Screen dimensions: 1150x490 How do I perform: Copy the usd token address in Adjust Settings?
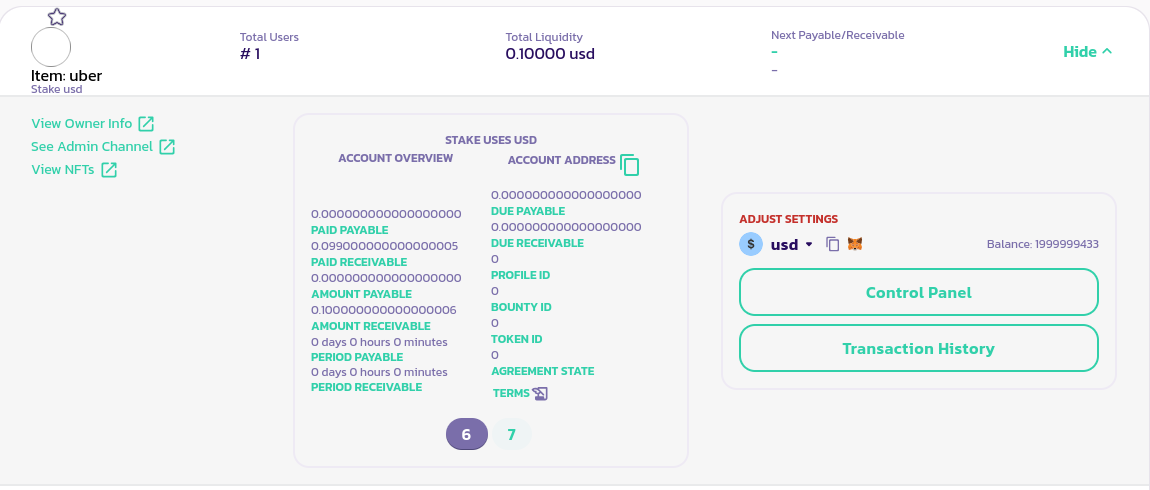coord(832,244)
